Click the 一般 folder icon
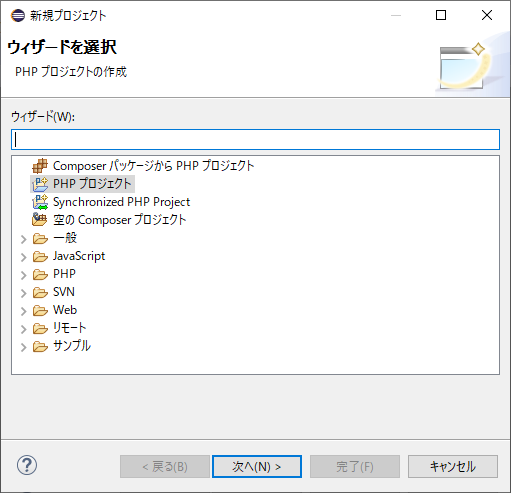This screenshot has height=493, width=511. (40, 238)
